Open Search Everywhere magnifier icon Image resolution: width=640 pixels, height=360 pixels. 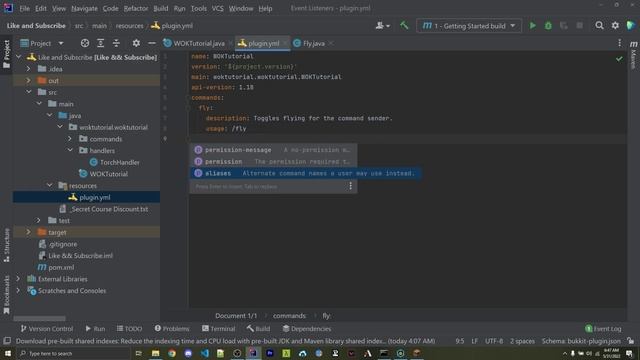click(x=599, y=26)
